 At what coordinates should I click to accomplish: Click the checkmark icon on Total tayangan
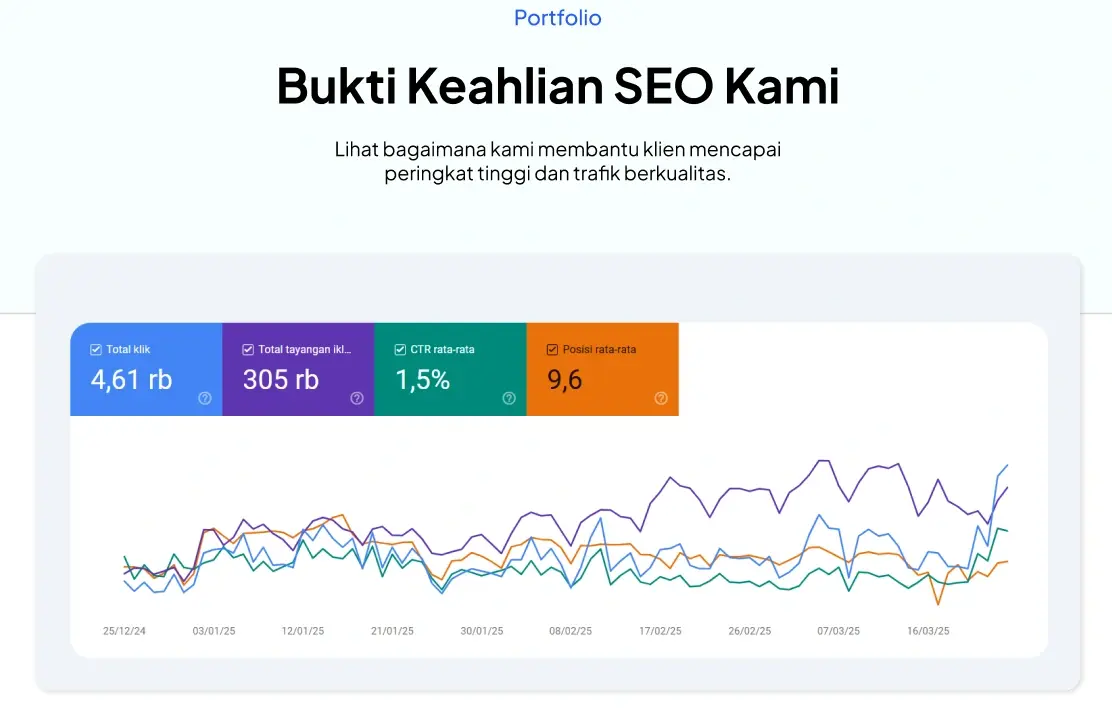coord(246,349)
